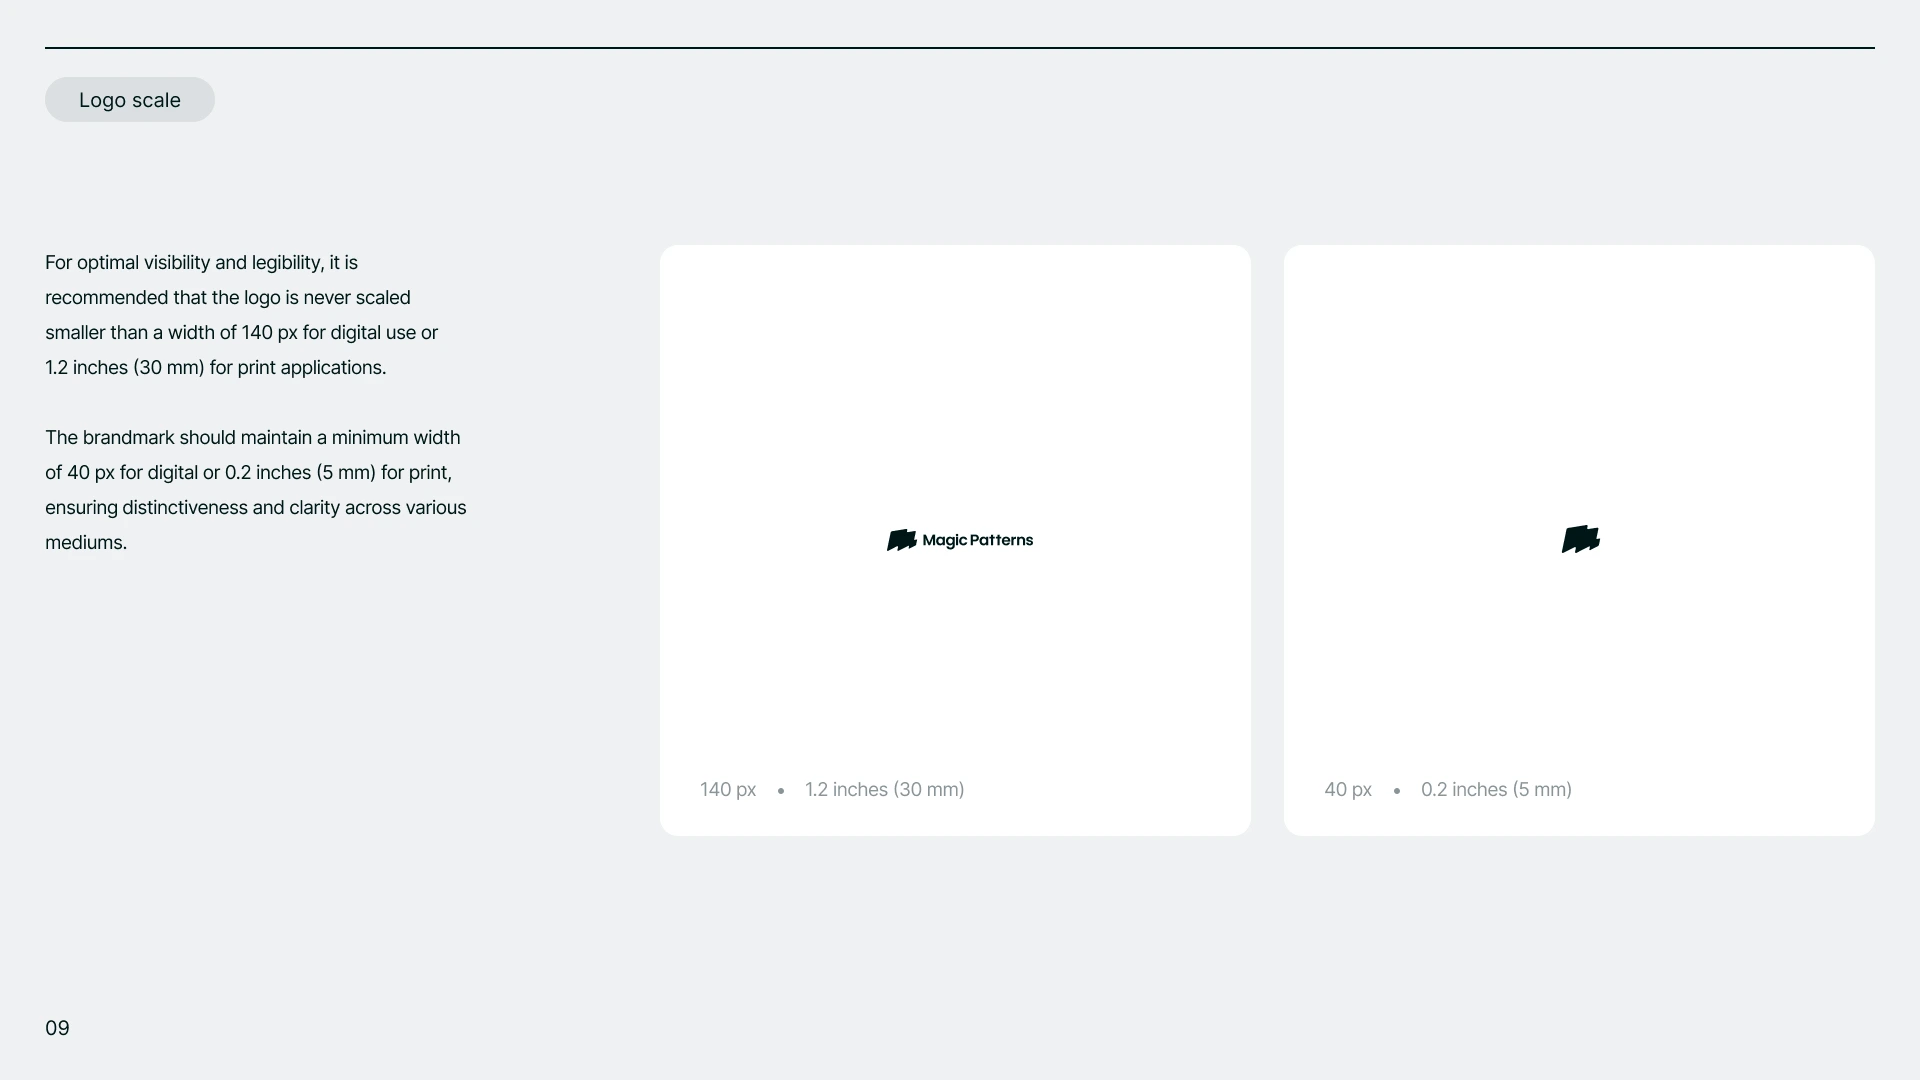Click the Magic Patterns full logo
This screenshot has width=1920, height=1080.
click(960, 540)
